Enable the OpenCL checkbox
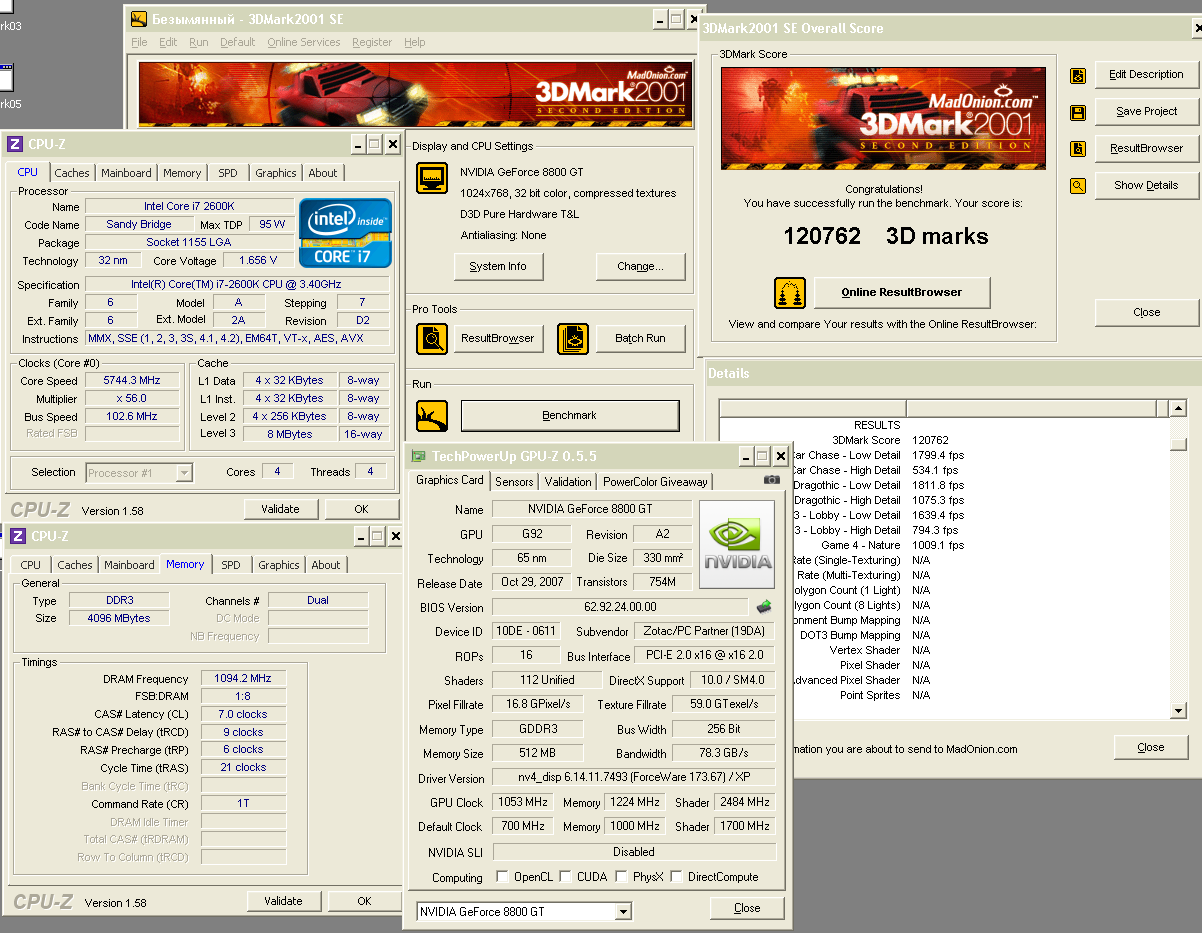The width and height of the screenshot is (1202, 933). tap(502, 877)
